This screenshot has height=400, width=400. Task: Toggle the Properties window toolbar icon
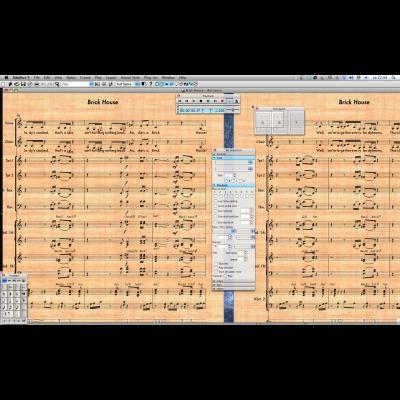tap(190, 84)
